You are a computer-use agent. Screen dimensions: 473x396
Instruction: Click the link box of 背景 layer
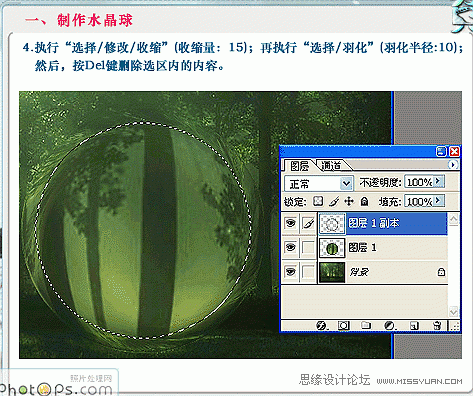tap(308, 272)
